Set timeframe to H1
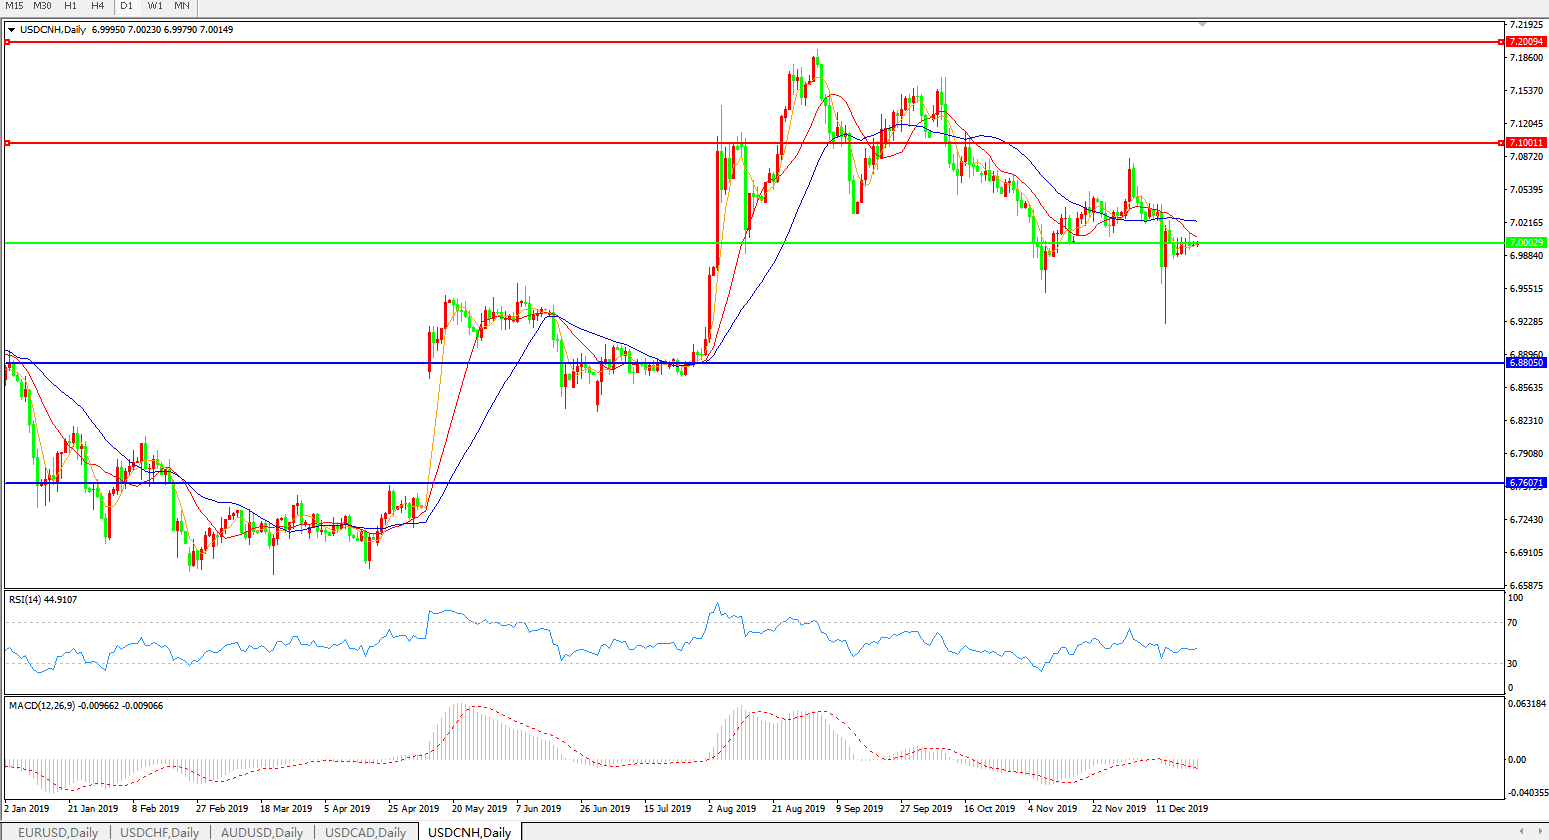The width and height of the screenshot is (1549, 840). 71,6
